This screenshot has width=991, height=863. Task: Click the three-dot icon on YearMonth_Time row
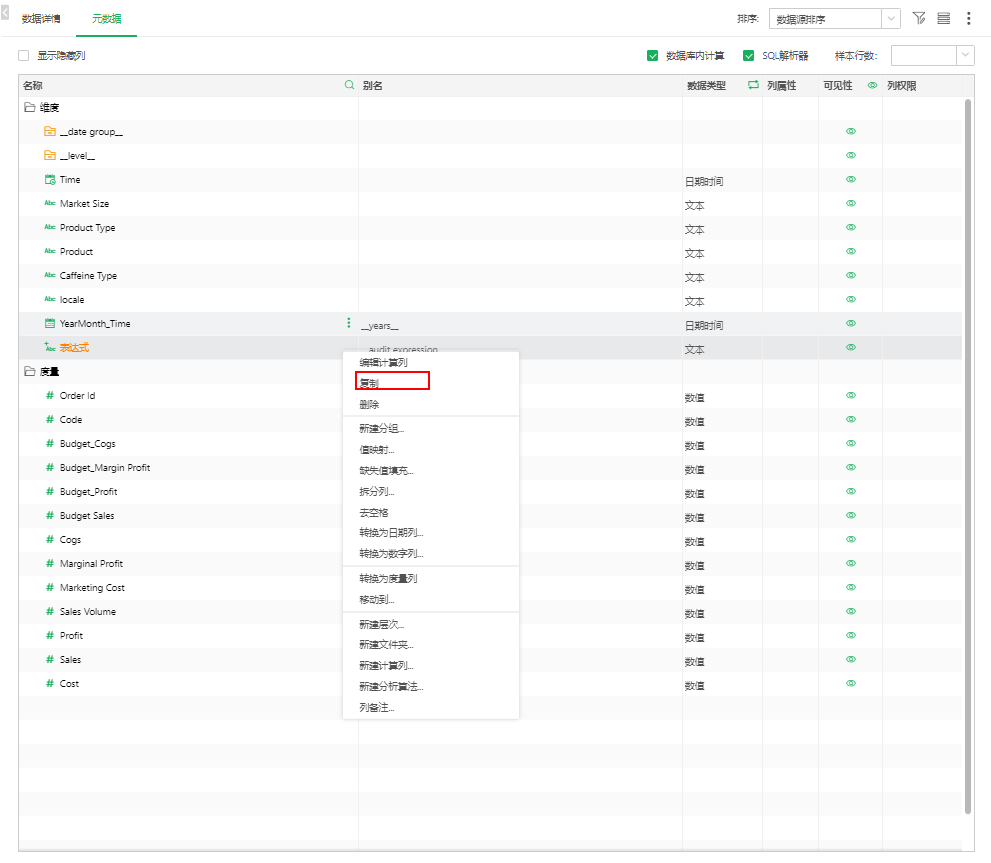[349, 323]
